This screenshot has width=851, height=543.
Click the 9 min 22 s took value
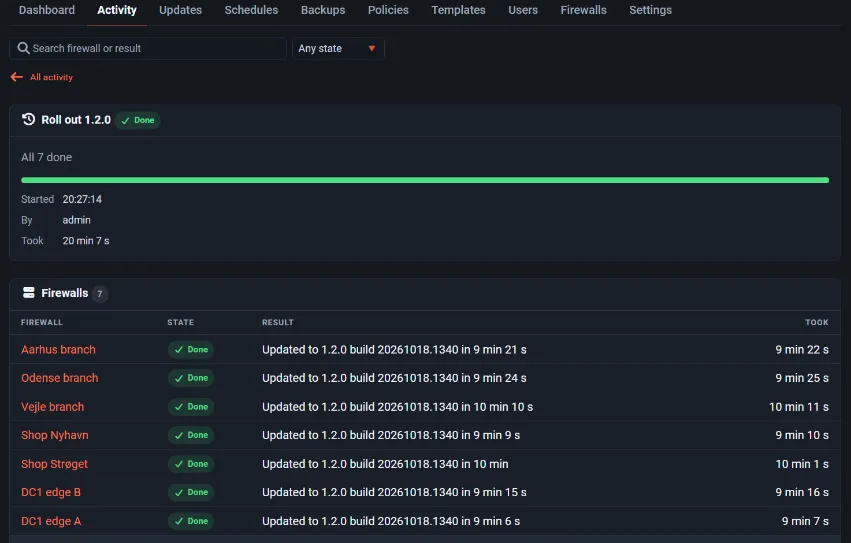[802, 350]
